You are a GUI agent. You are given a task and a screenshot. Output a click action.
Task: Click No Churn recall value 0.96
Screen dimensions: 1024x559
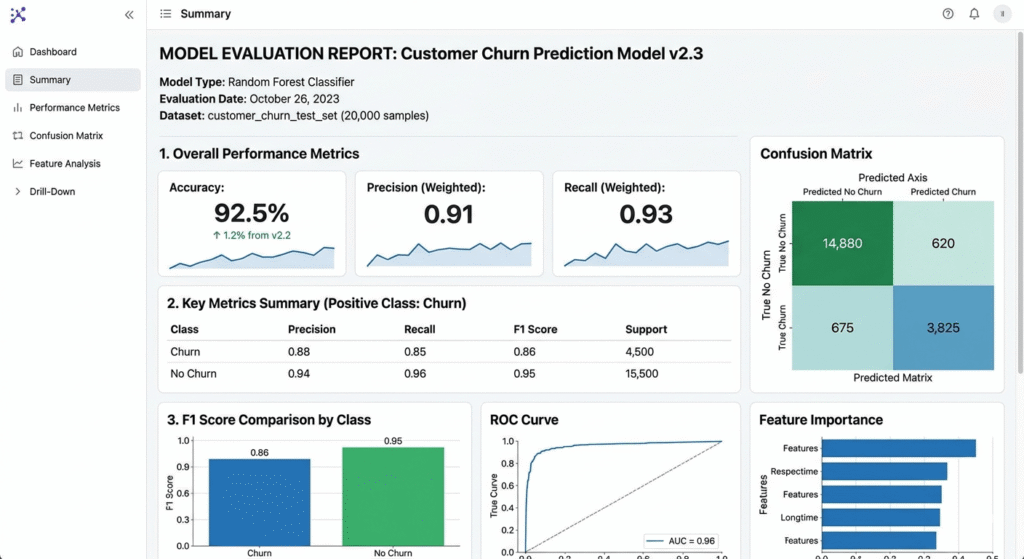(x=415, y=374)
